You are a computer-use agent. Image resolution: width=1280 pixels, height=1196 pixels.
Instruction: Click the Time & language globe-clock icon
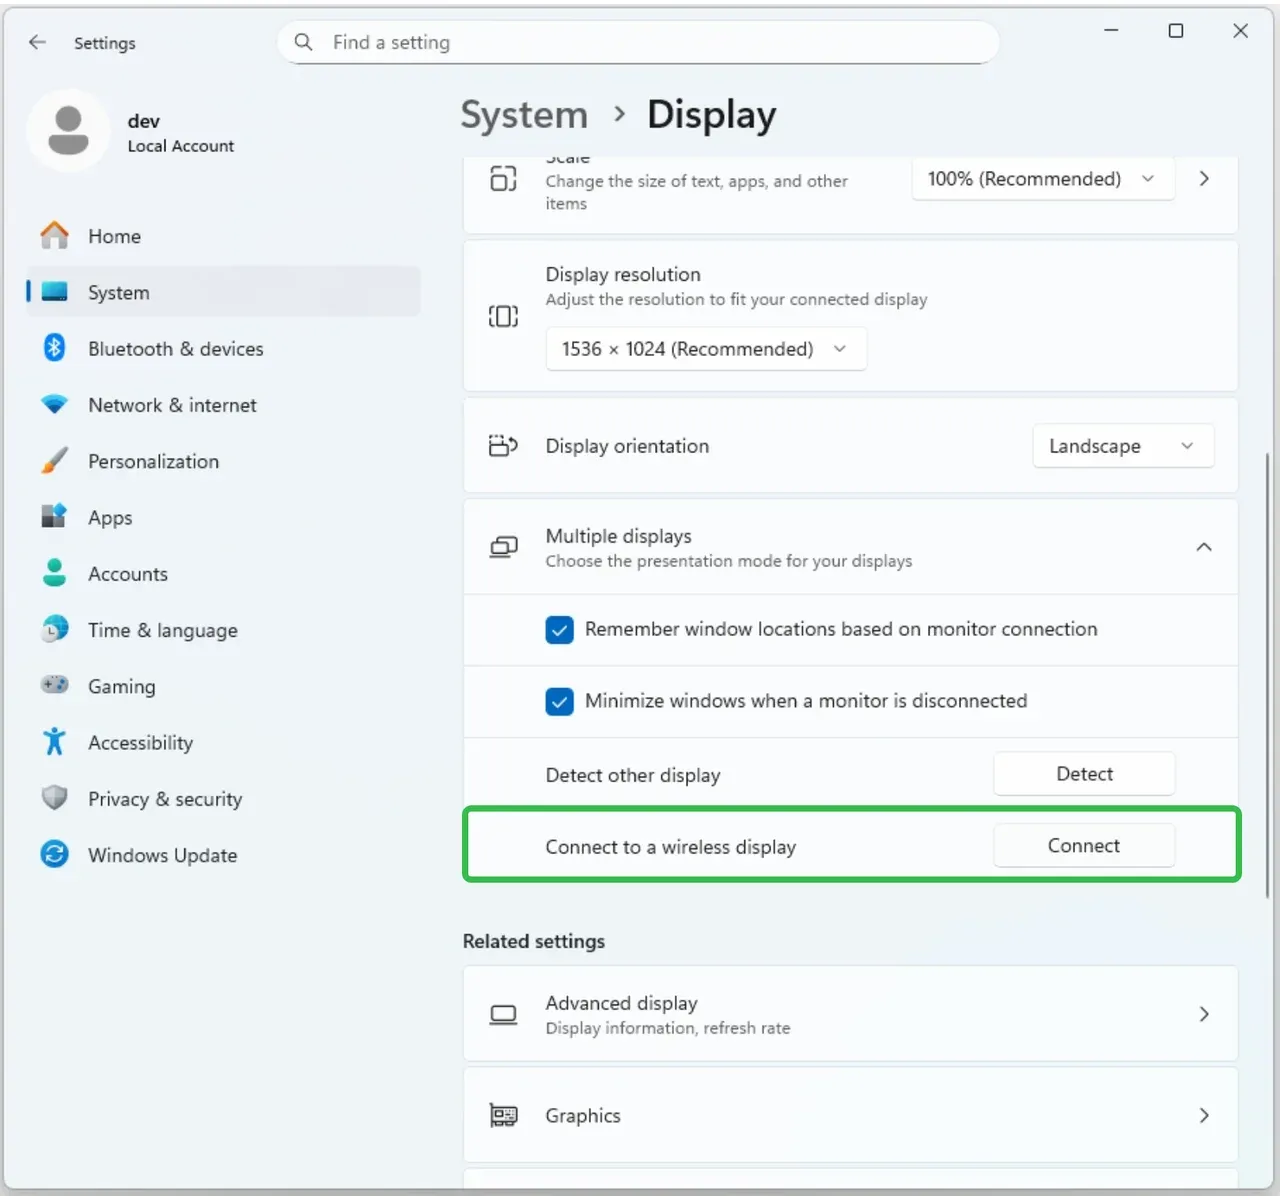55,629
